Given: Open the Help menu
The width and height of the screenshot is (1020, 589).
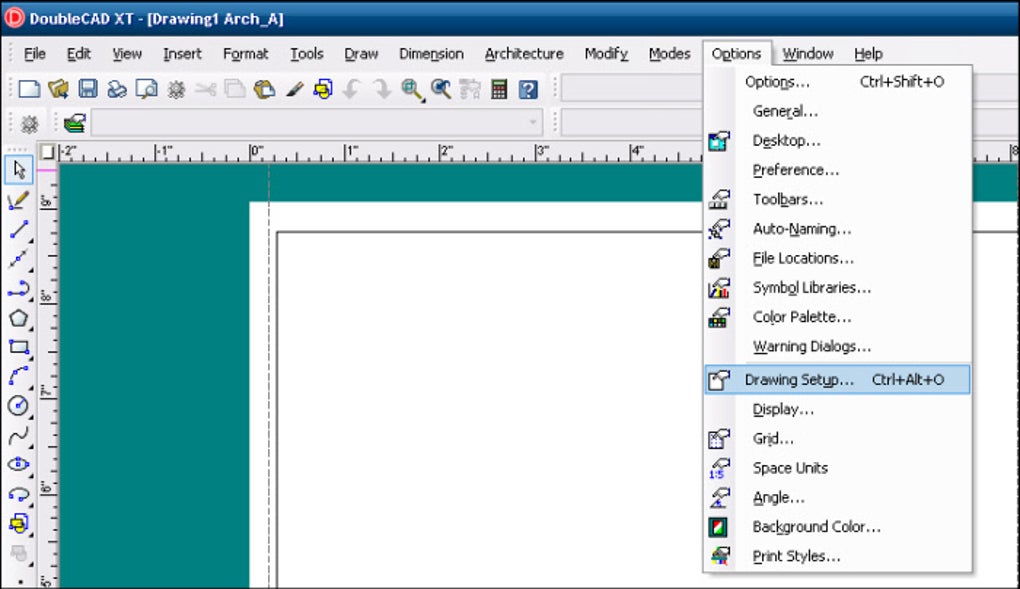Looking at the screenshot, I should click(868, 53).
